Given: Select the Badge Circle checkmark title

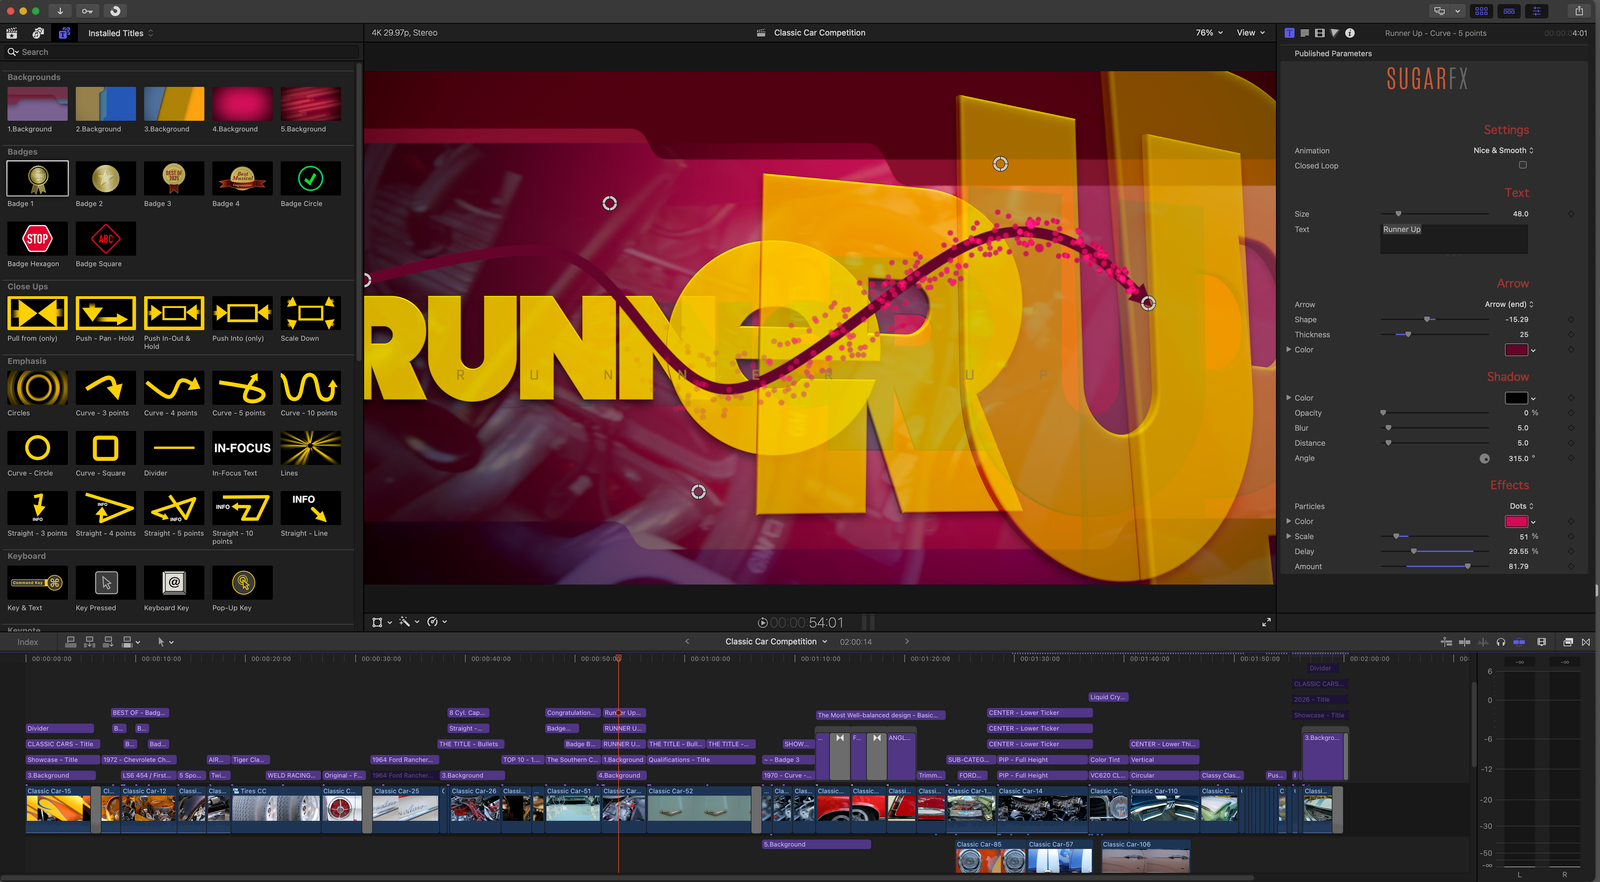Looking at the screenshot, I should click(310, 179).
